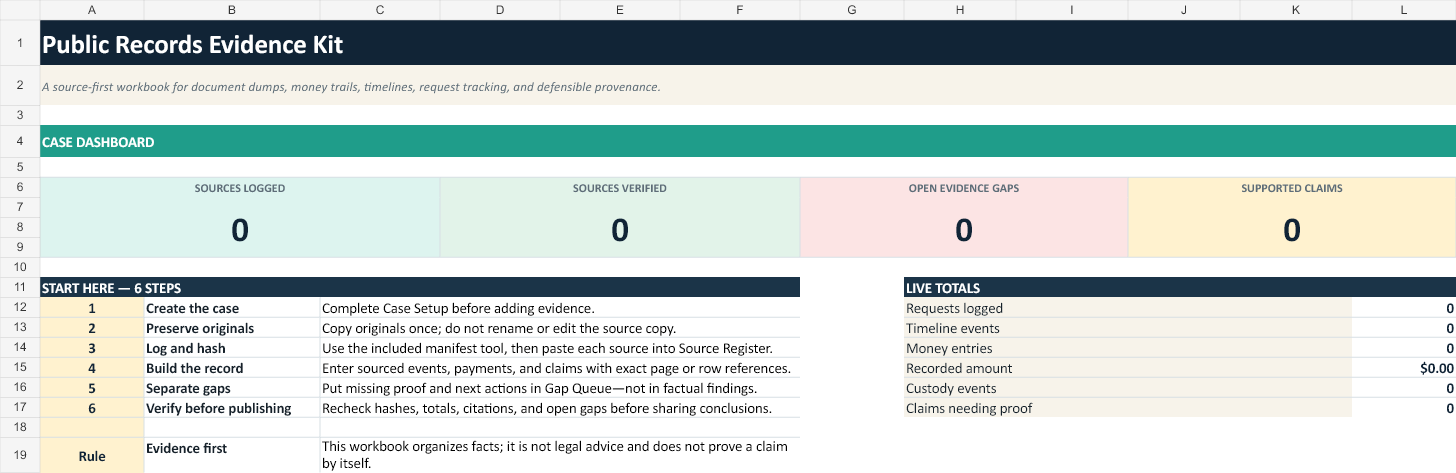Click the 'Rule' label cell
The height and width of the screenshot is (473, 1456).
click(x=92, y=456)
